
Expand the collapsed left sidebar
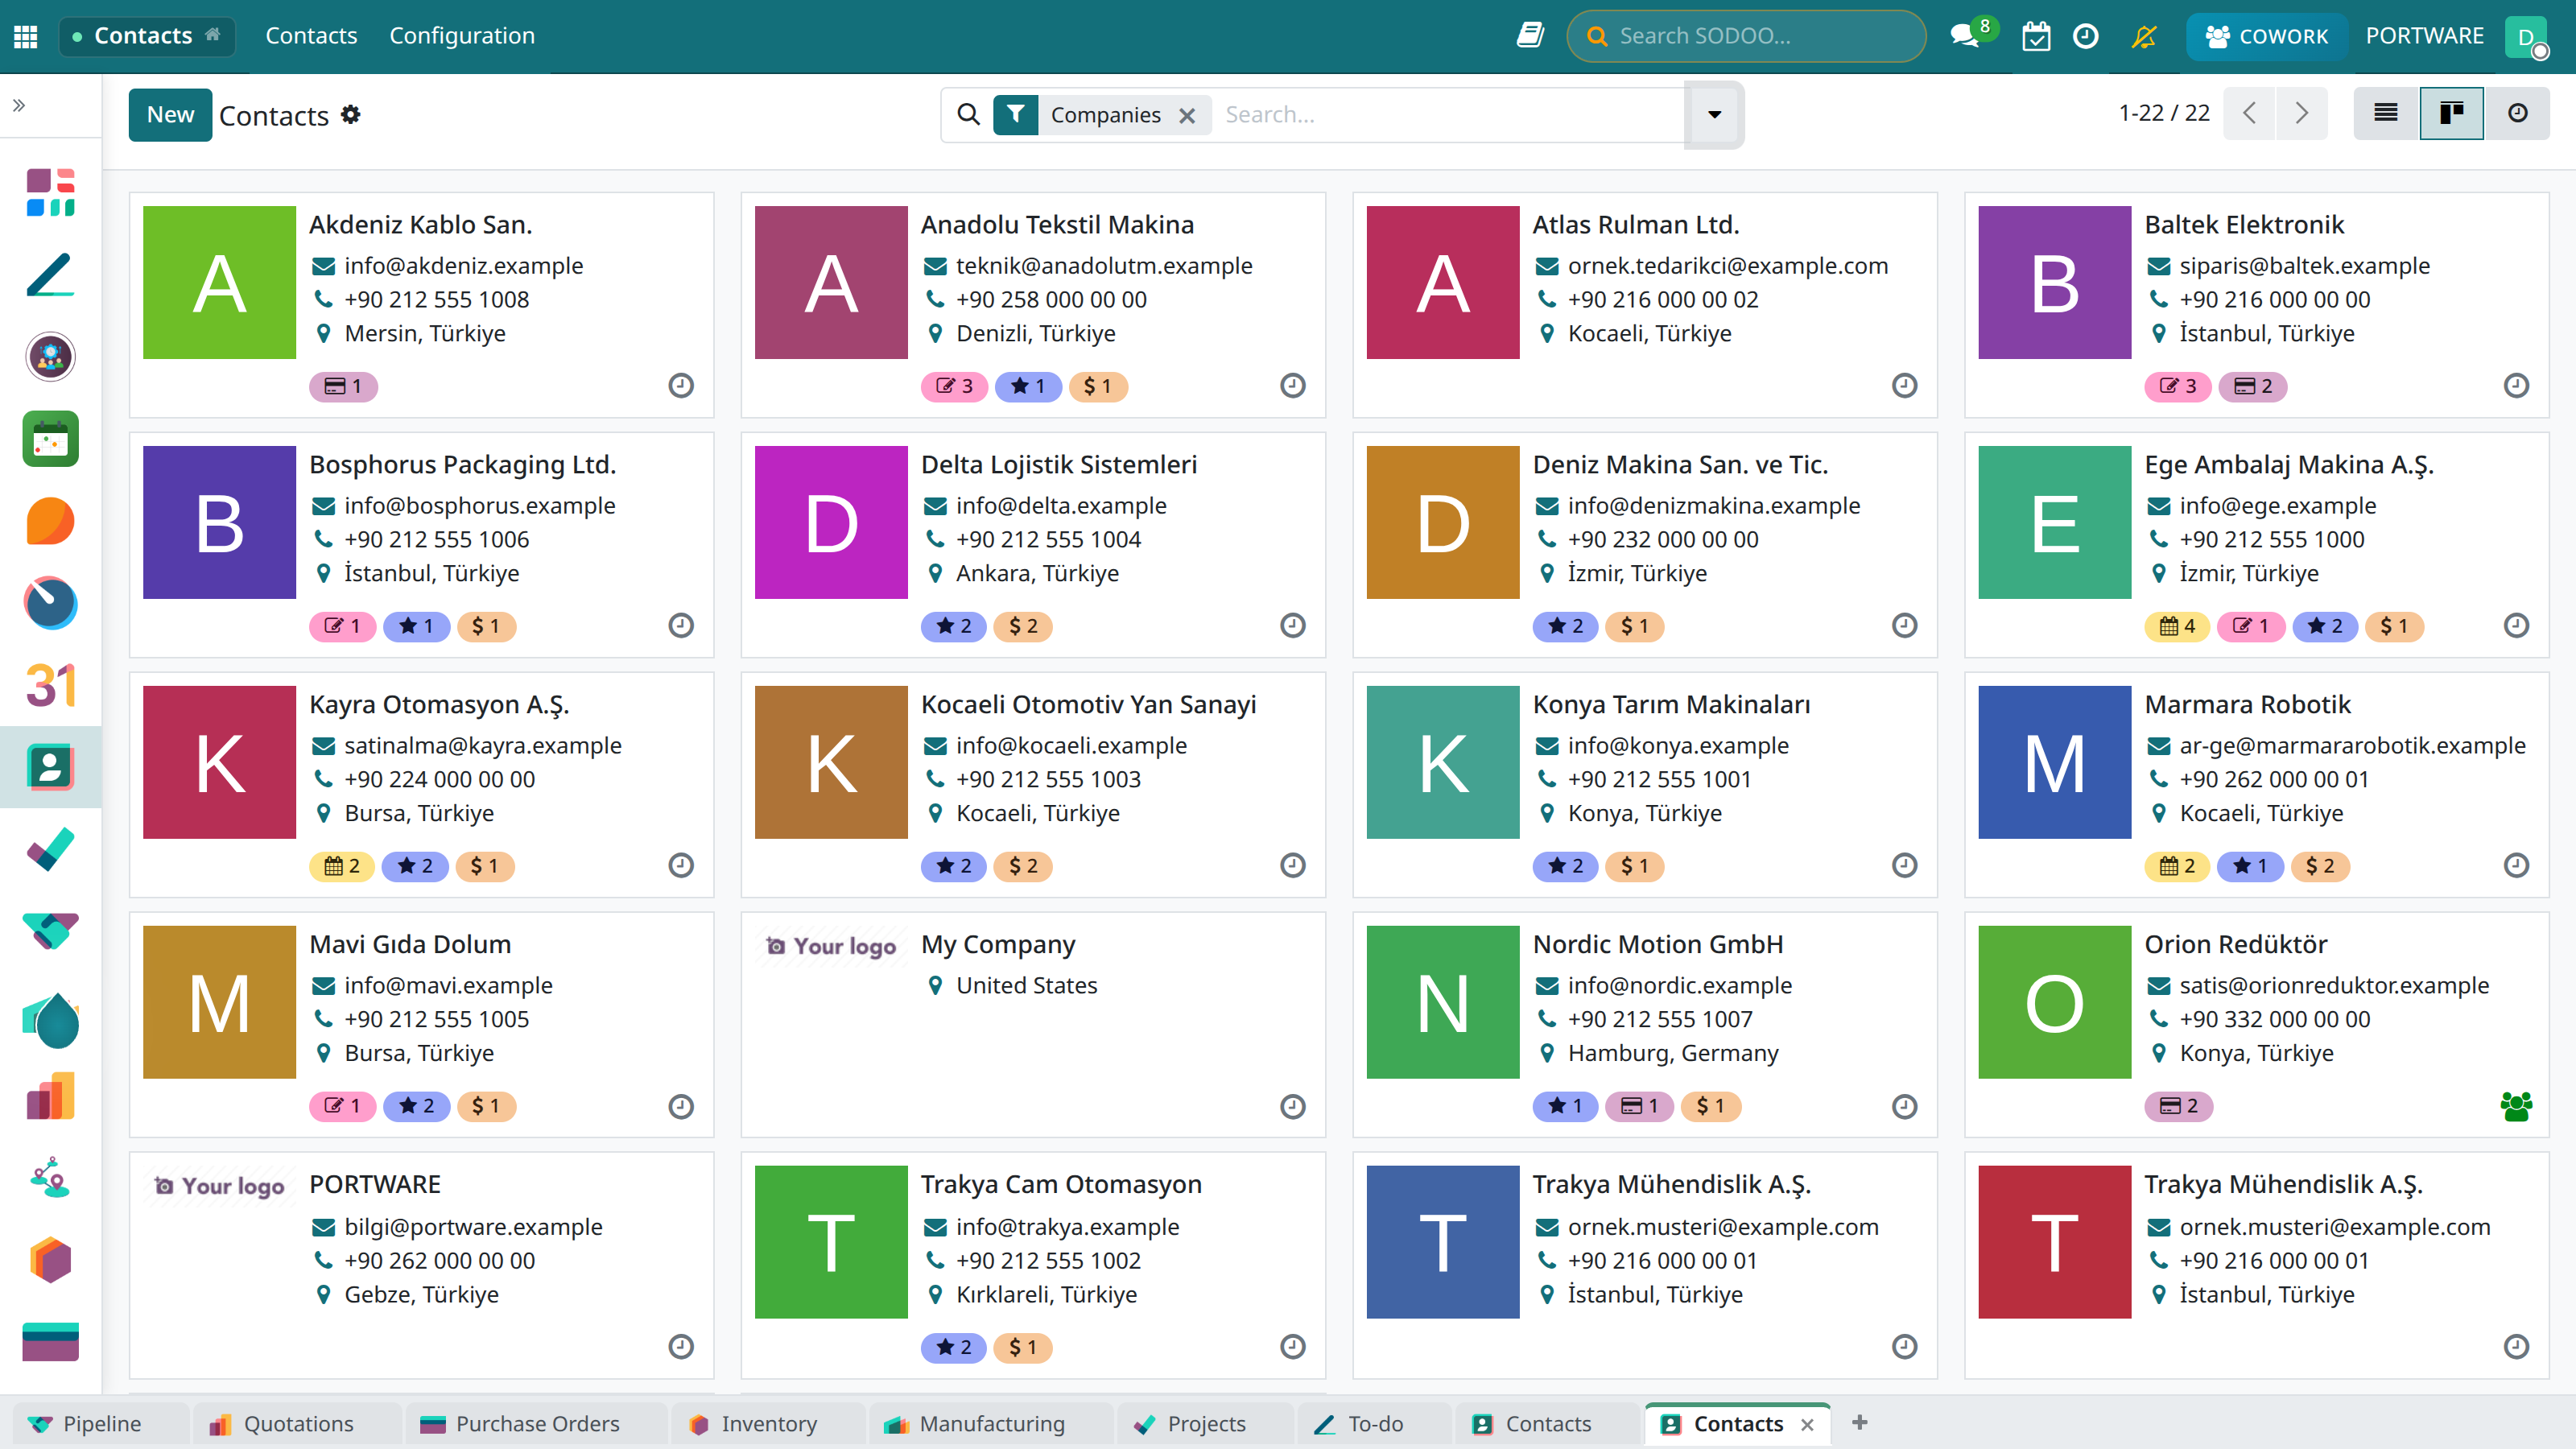pyautogui.click(x=19, y=105)
